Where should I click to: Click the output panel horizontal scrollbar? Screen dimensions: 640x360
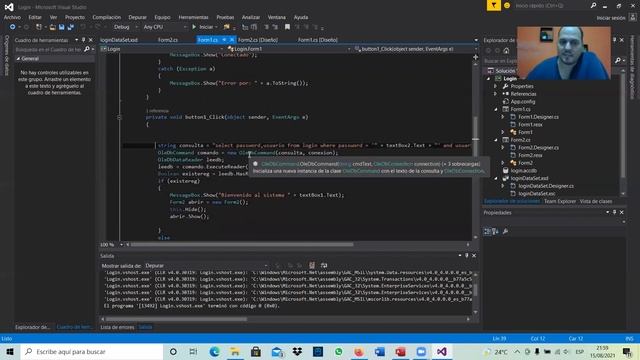[x=176, y=319]
